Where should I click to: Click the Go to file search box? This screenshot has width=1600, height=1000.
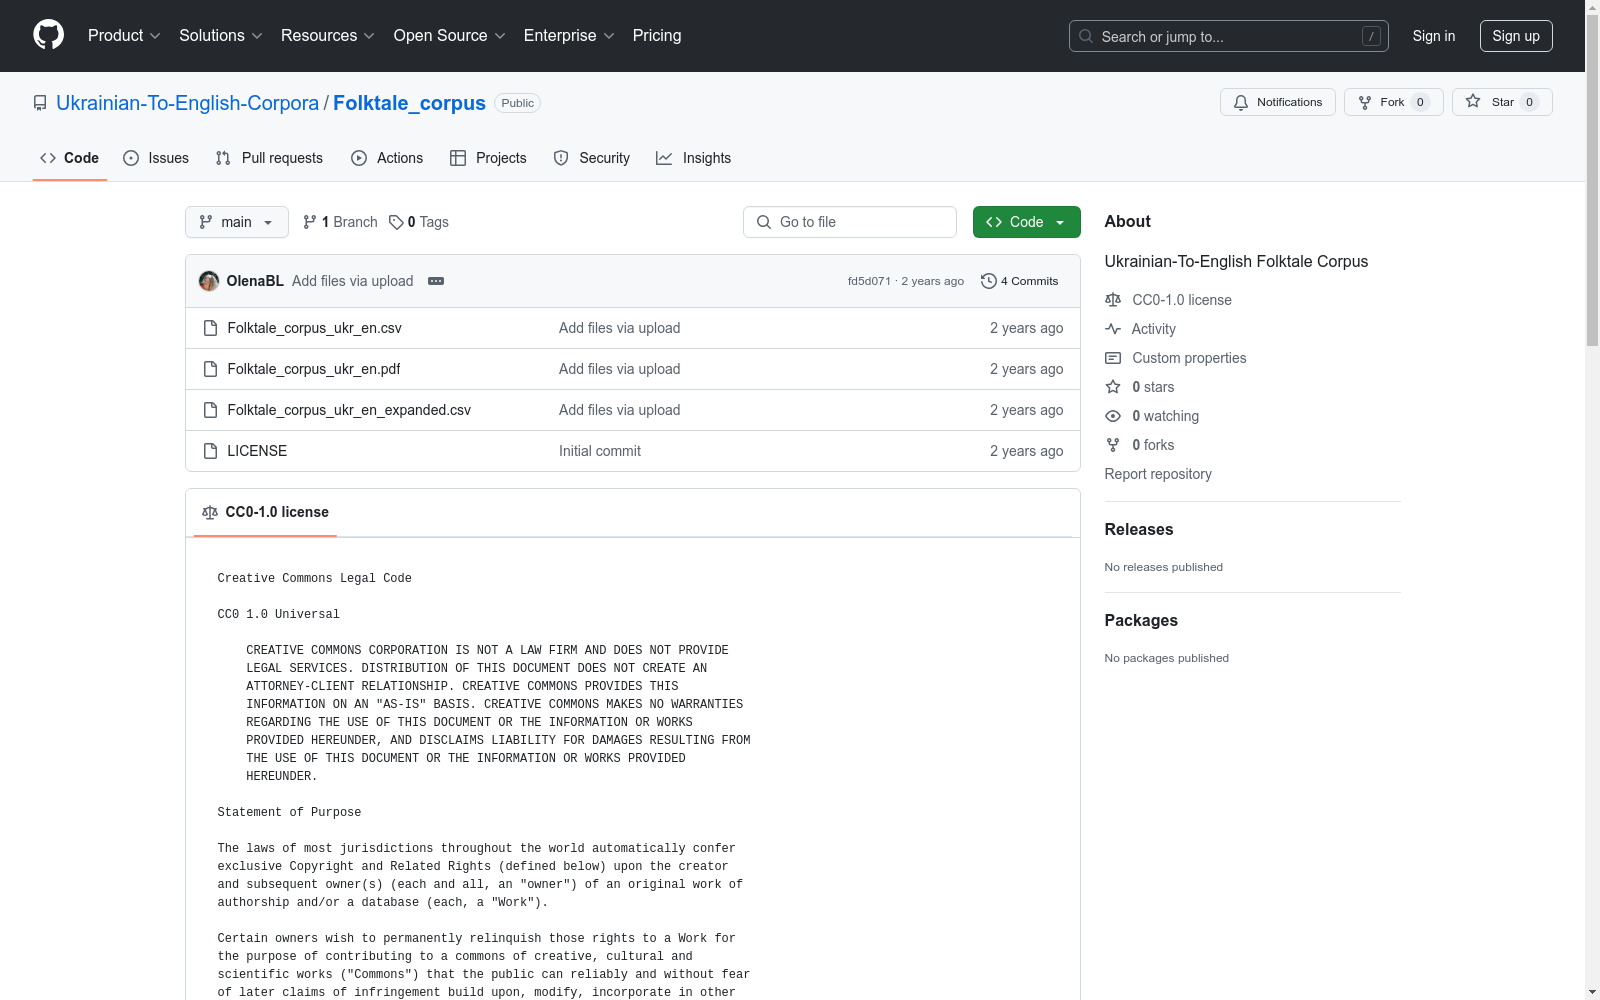click(x=850, y=222)
